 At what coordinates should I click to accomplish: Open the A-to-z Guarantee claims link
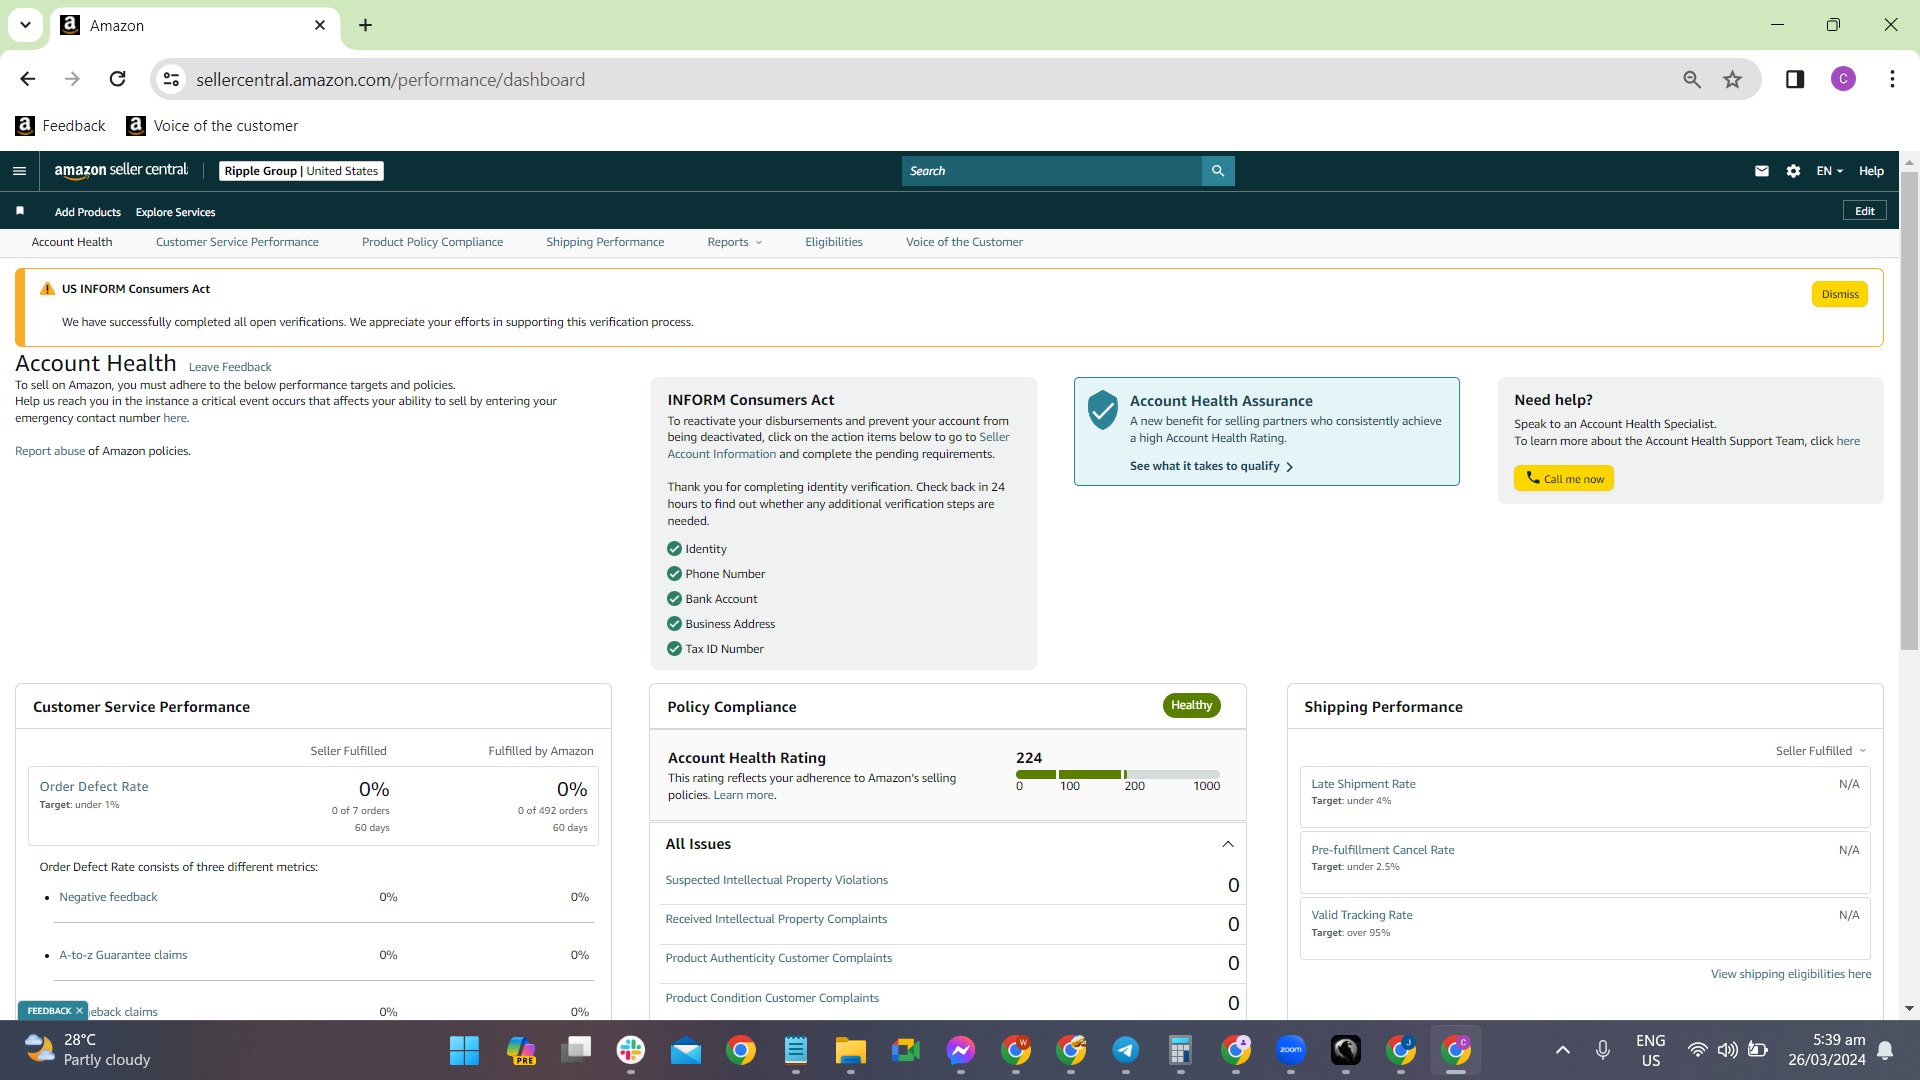[x=123, y=955]
